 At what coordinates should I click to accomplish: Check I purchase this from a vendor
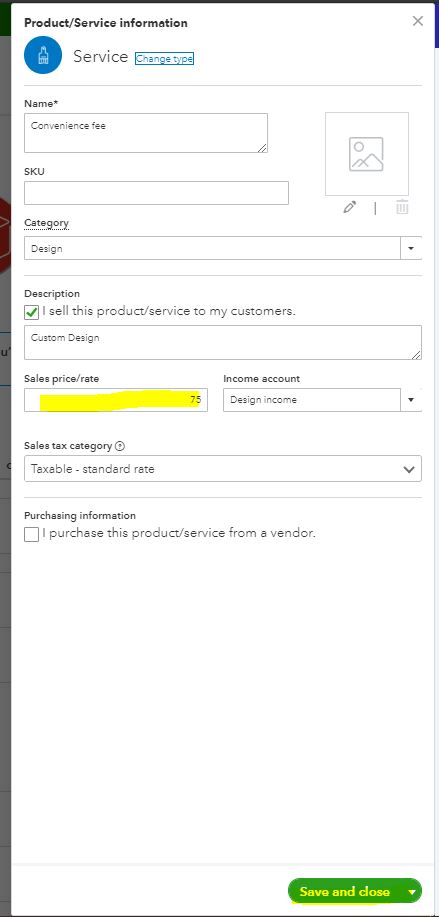pos(32,534)
